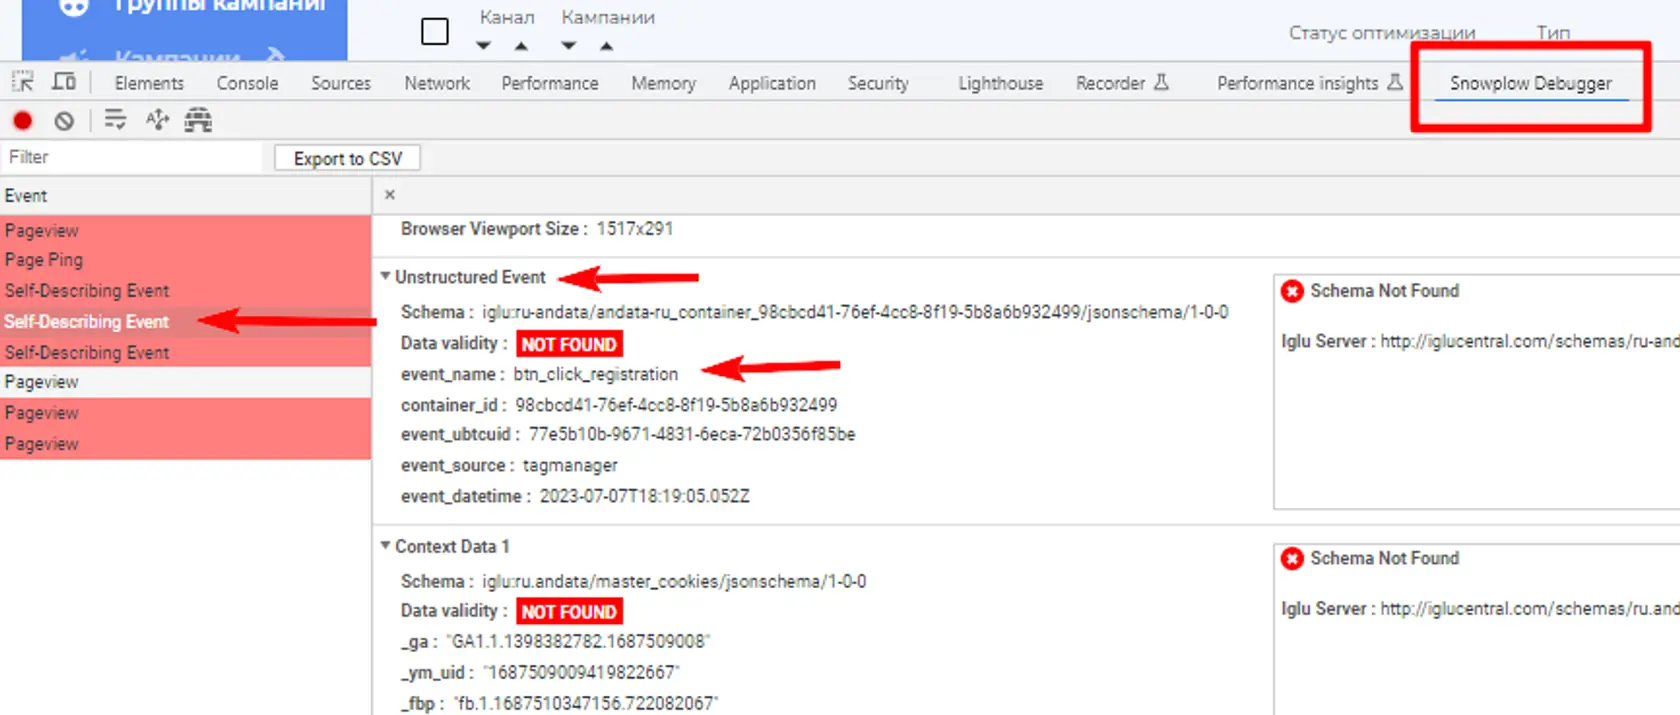Switch to the Network tab
This screenshot has height=715, width=1680.
click(x=437, y=83)
